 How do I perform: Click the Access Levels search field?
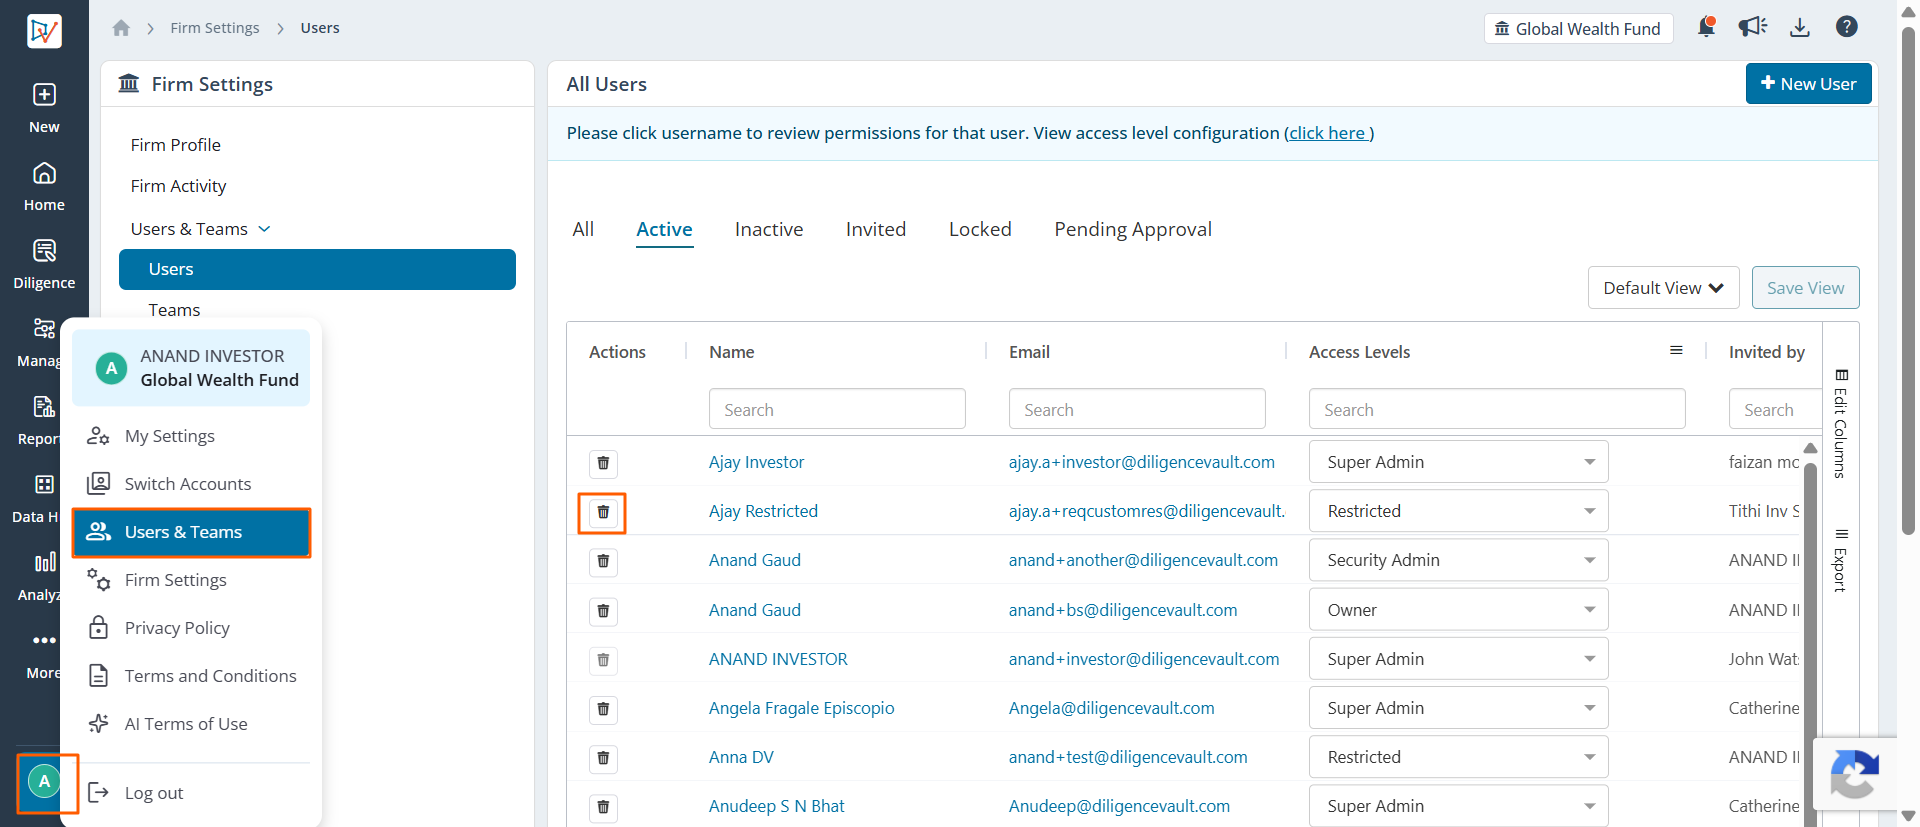coord(1497,409)
